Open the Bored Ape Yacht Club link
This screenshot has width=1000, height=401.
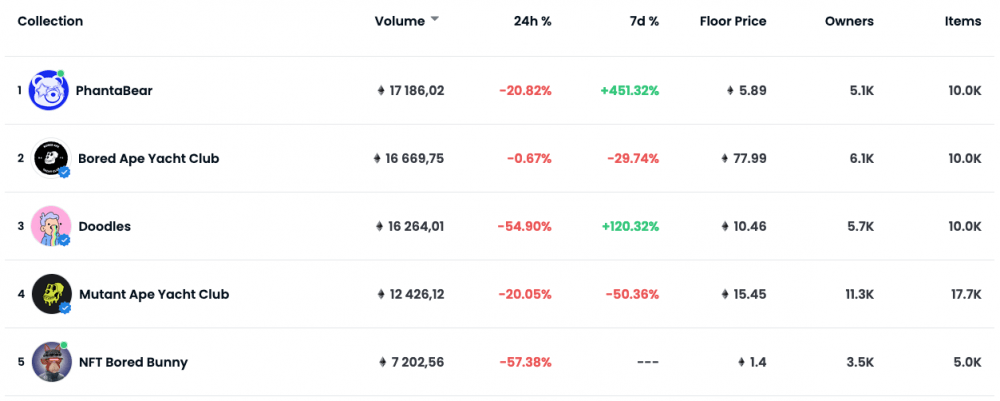pos(148,159)
